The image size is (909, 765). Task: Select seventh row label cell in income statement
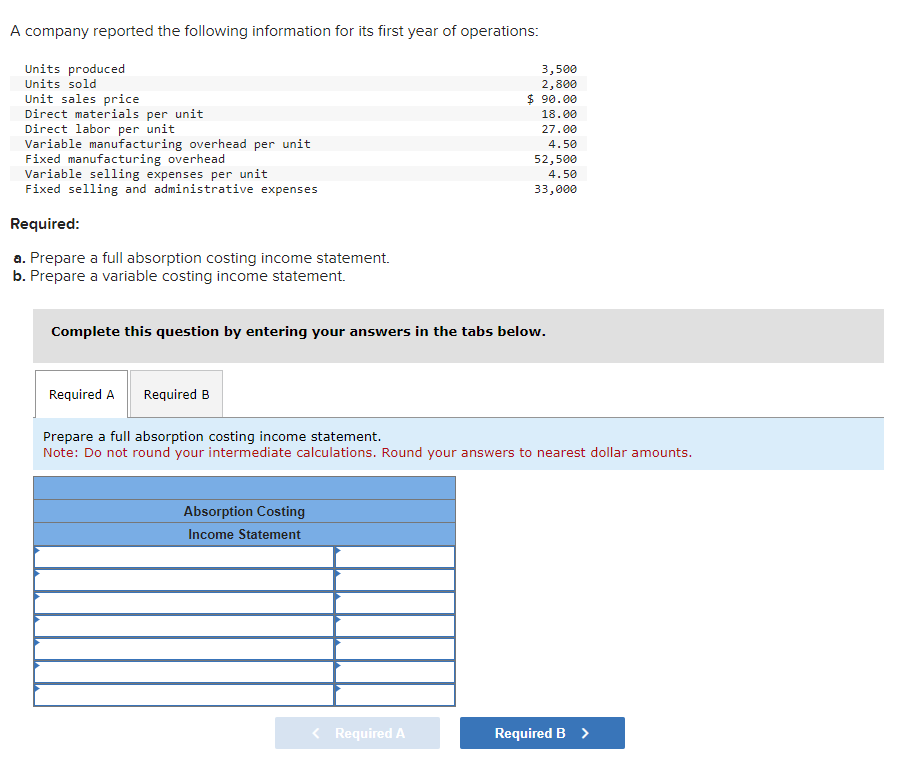pos(184,695)
